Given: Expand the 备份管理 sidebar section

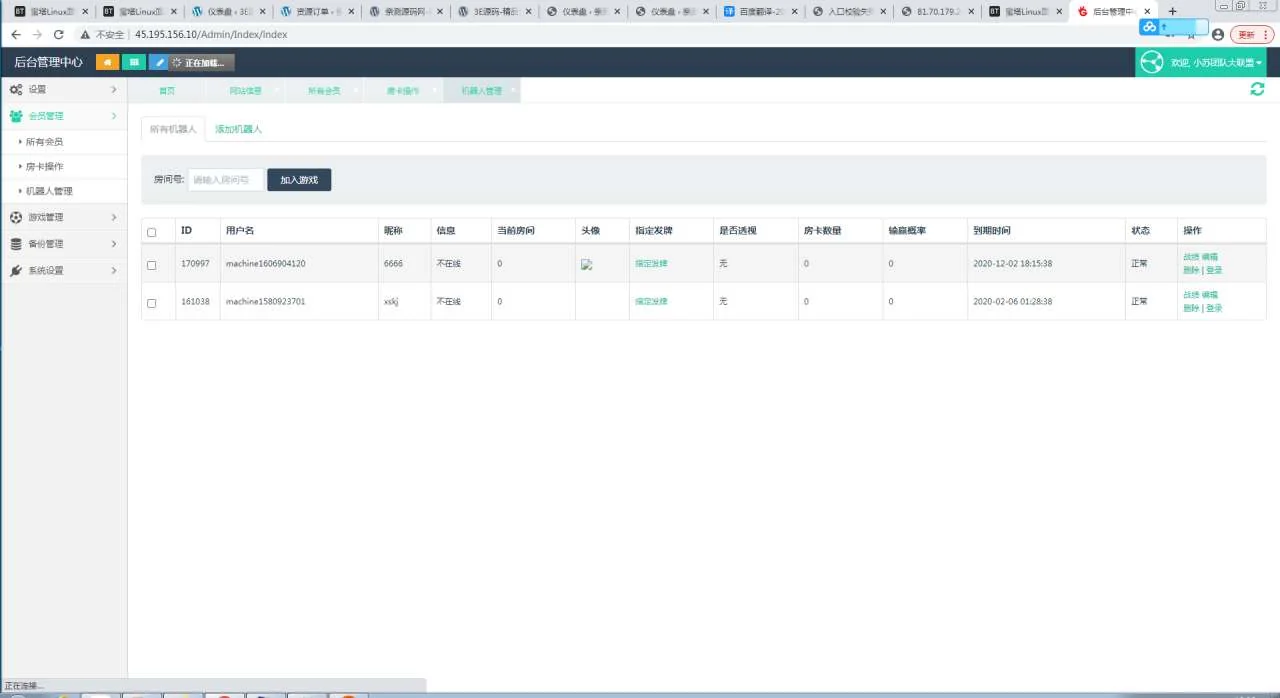Looking at the screenshot, I should pos(63,244).
